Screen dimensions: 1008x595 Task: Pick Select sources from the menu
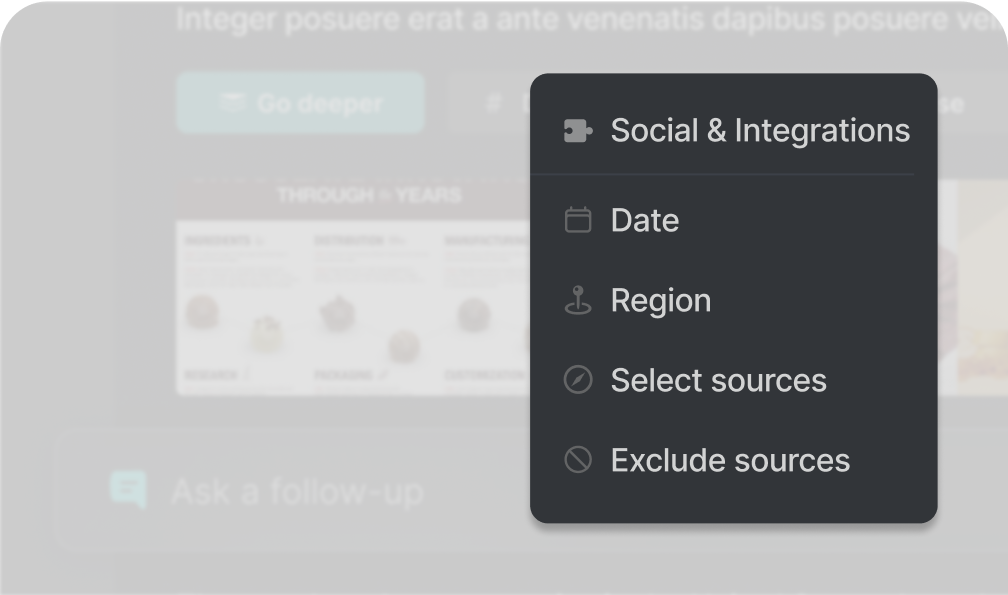718,380
